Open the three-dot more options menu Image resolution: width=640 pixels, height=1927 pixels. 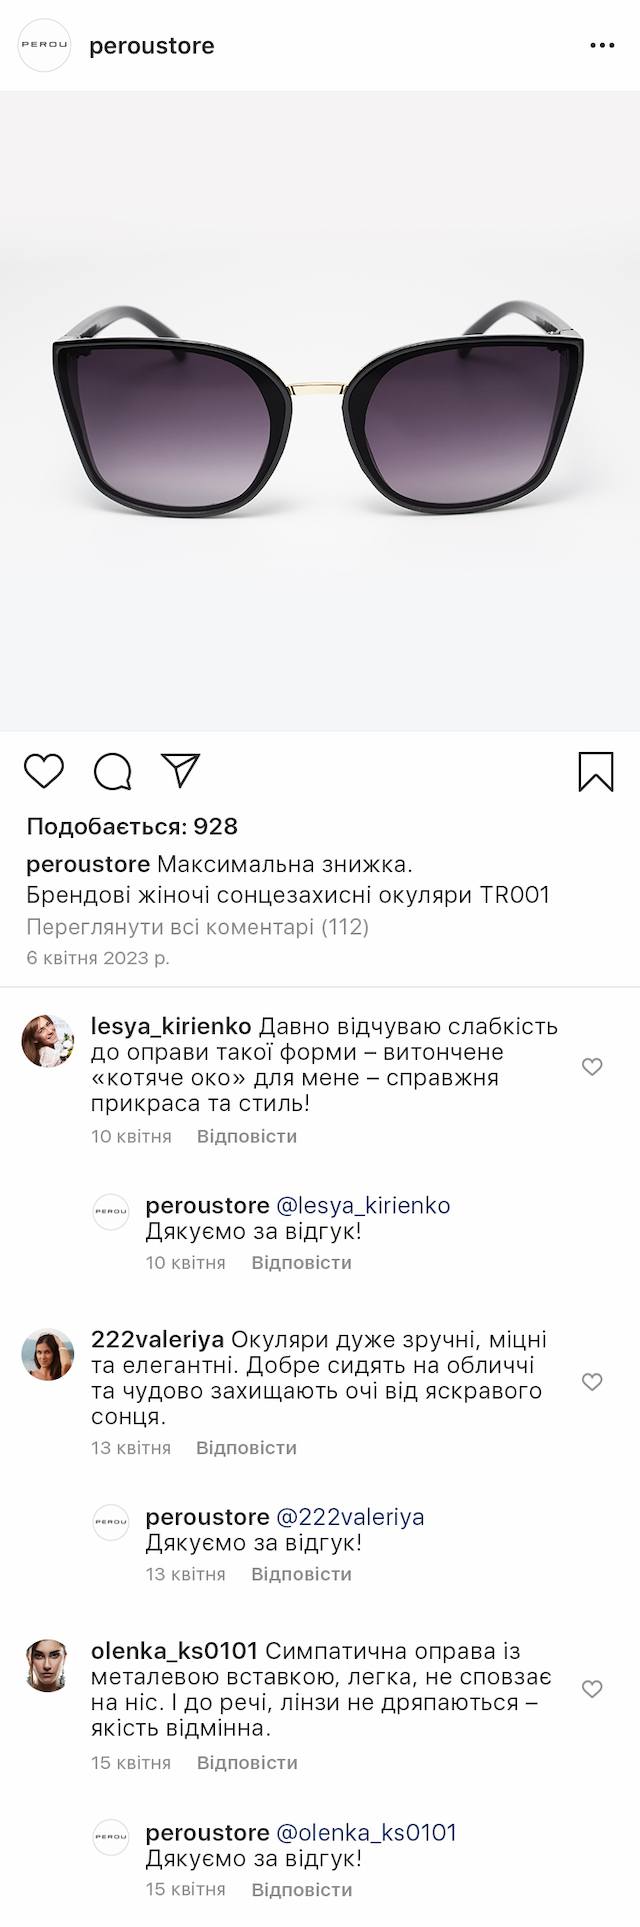coord(602,46)
